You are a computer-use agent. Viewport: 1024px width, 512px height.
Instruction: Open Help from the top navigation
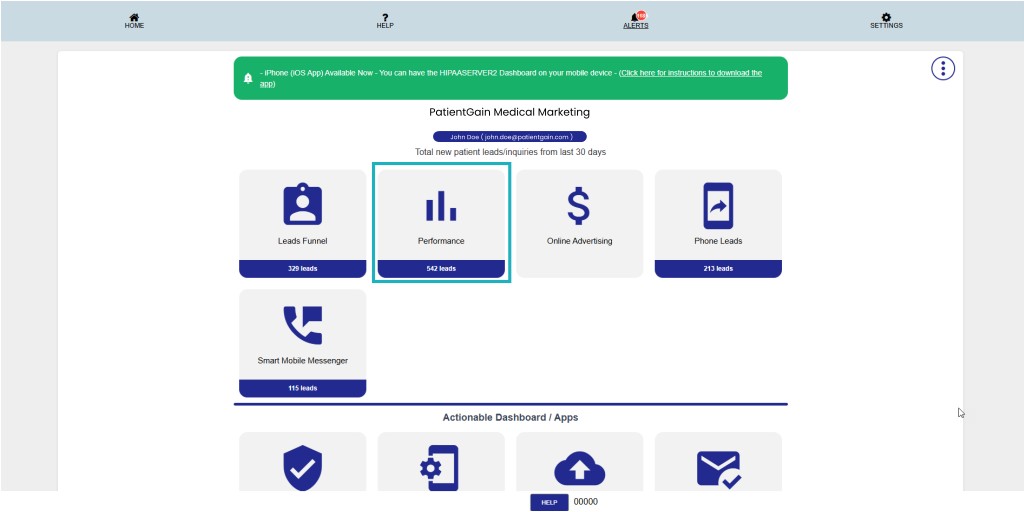tap(385, 20)
